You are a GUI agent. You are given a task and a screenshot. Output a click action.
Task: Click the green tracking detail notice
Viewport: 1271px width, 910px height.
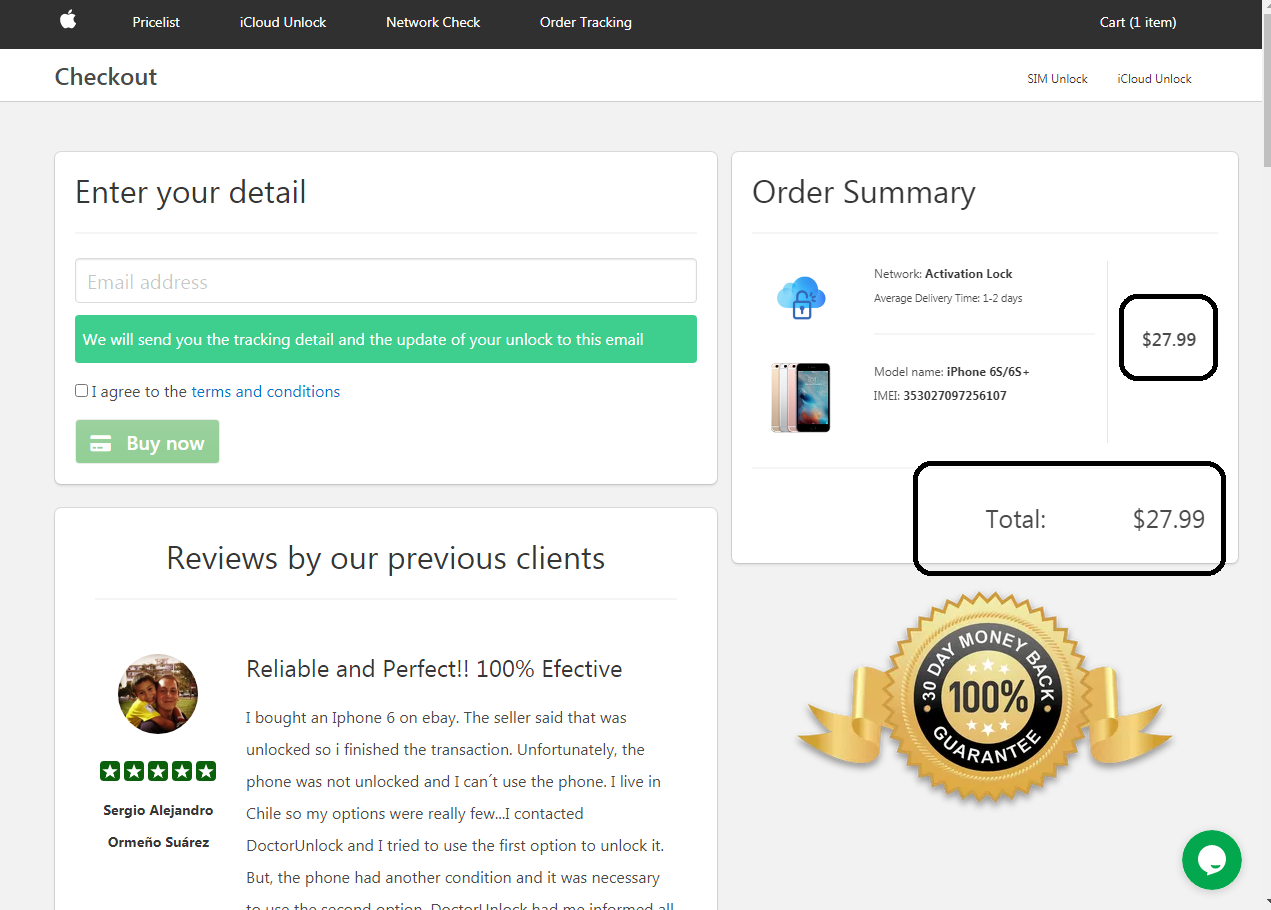pos(386,339)
